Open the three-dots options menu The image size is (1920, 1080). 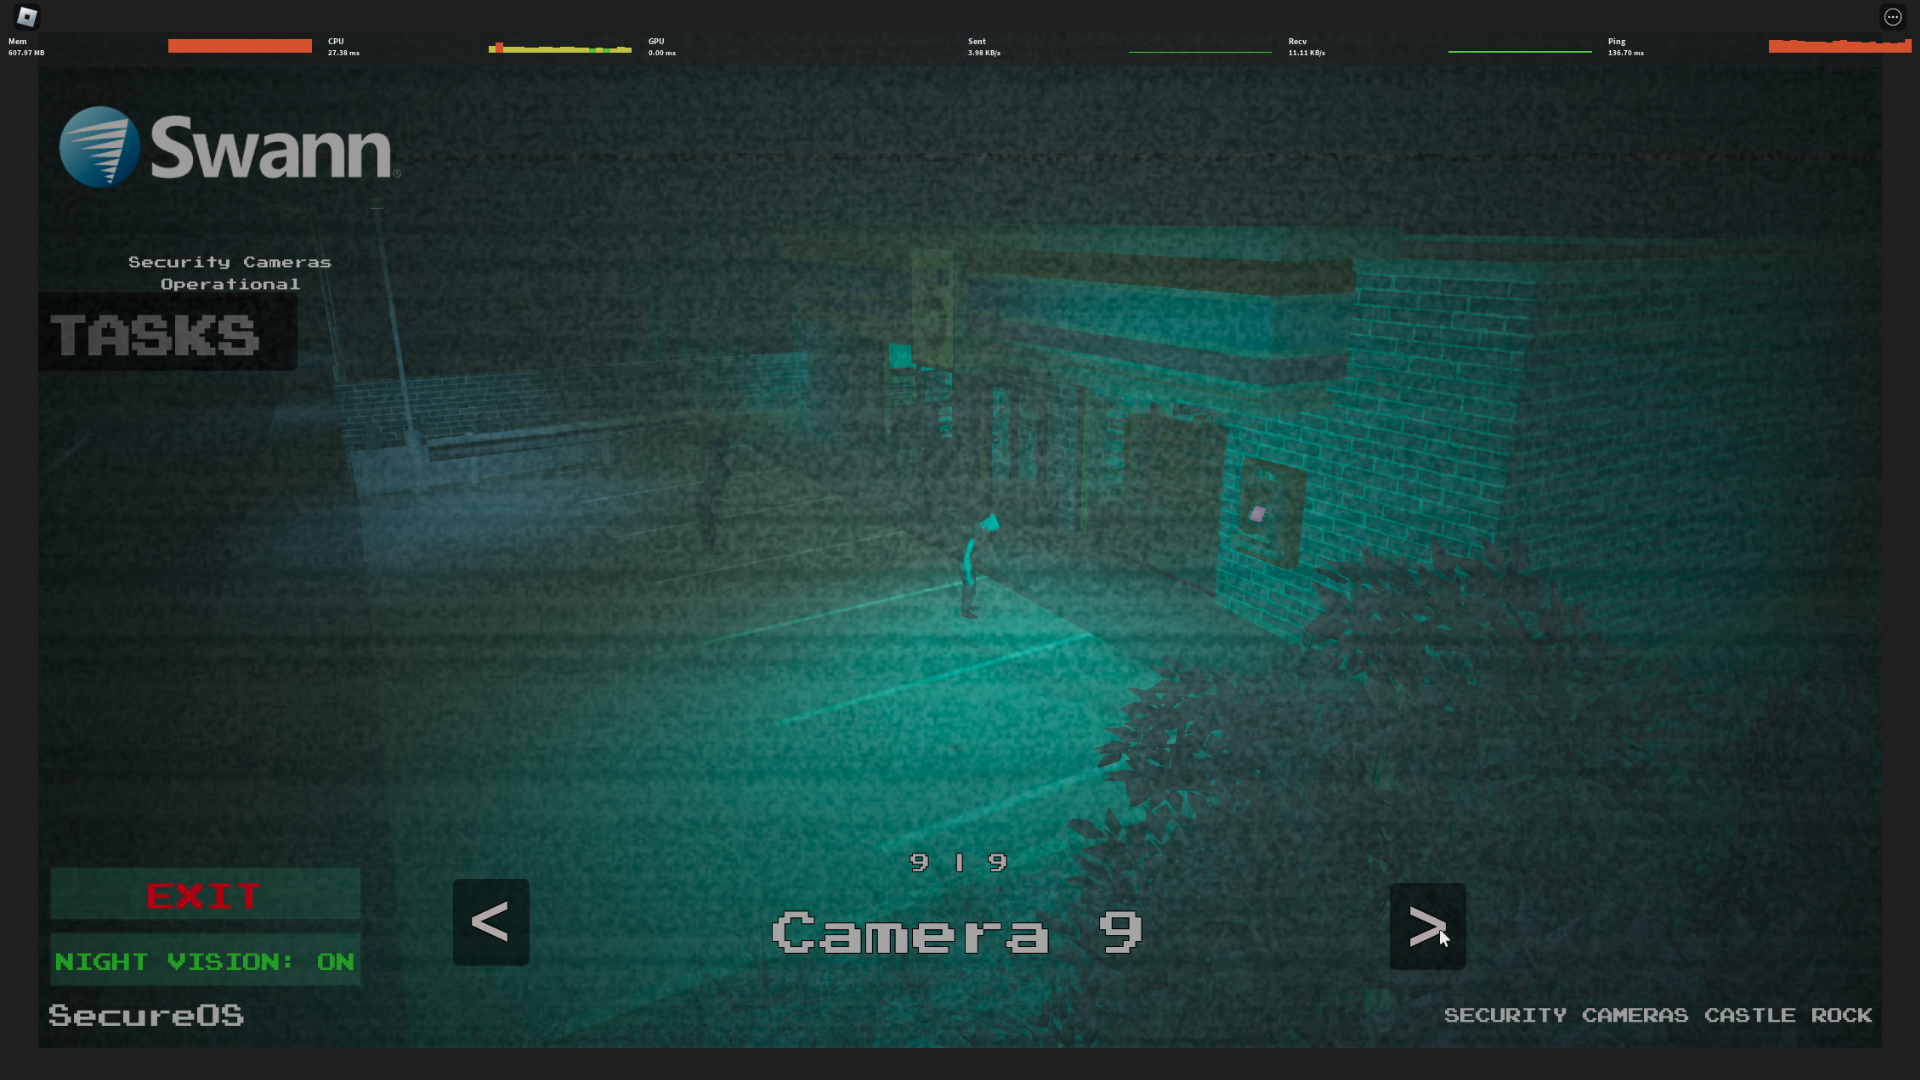tap(1892, 16)
